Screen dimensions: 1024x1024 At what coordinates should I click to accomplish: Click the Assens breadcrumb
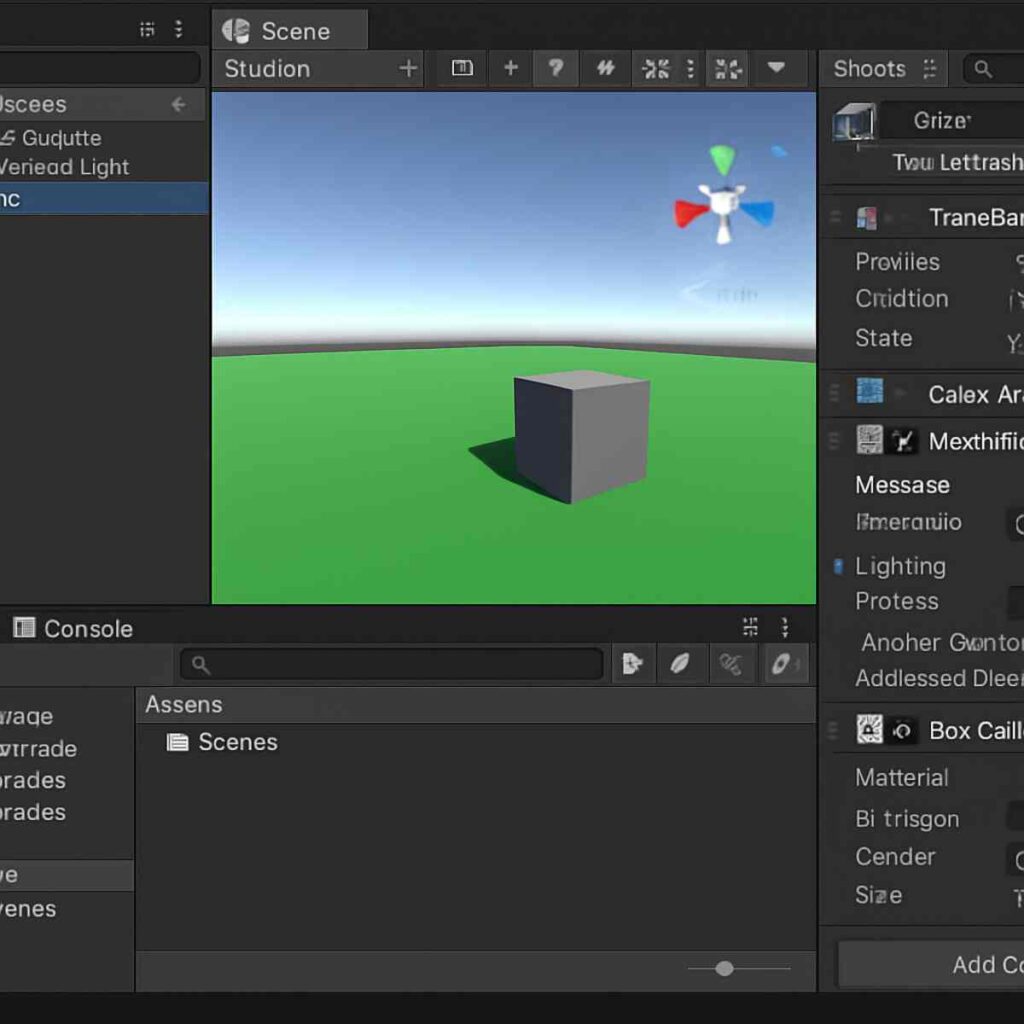pyautogui.click(x=184, y=704)
